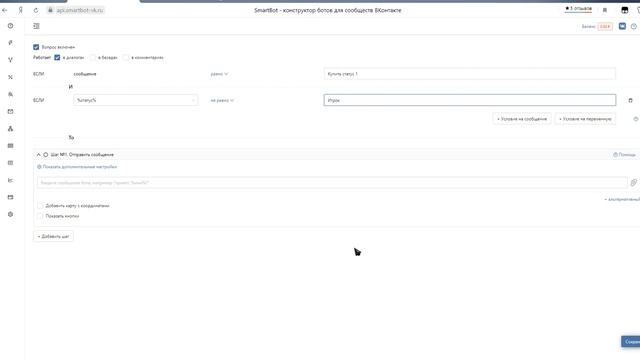Click "+ Условие на переменную" button

tap(585, 119)
